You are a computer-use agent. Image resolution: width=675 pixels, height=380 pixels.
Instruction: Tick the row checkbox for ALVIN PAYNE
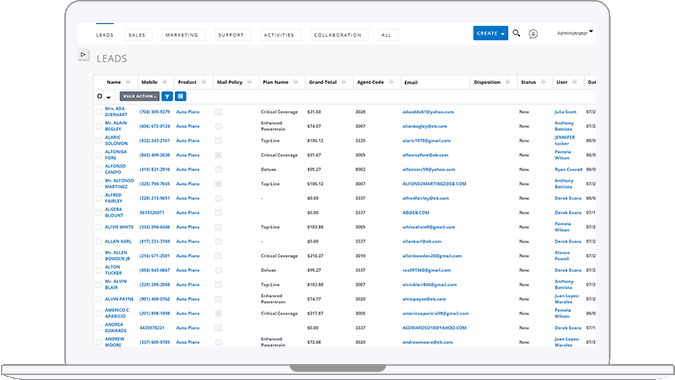pos(99,299)
